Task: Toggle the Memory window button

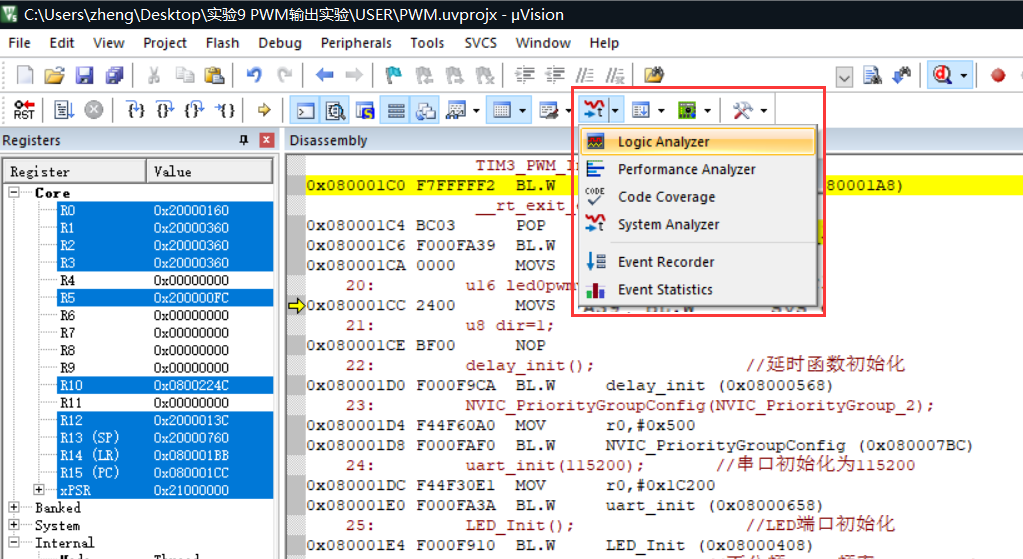Action: pyautogui.click(x=502, y=110)
